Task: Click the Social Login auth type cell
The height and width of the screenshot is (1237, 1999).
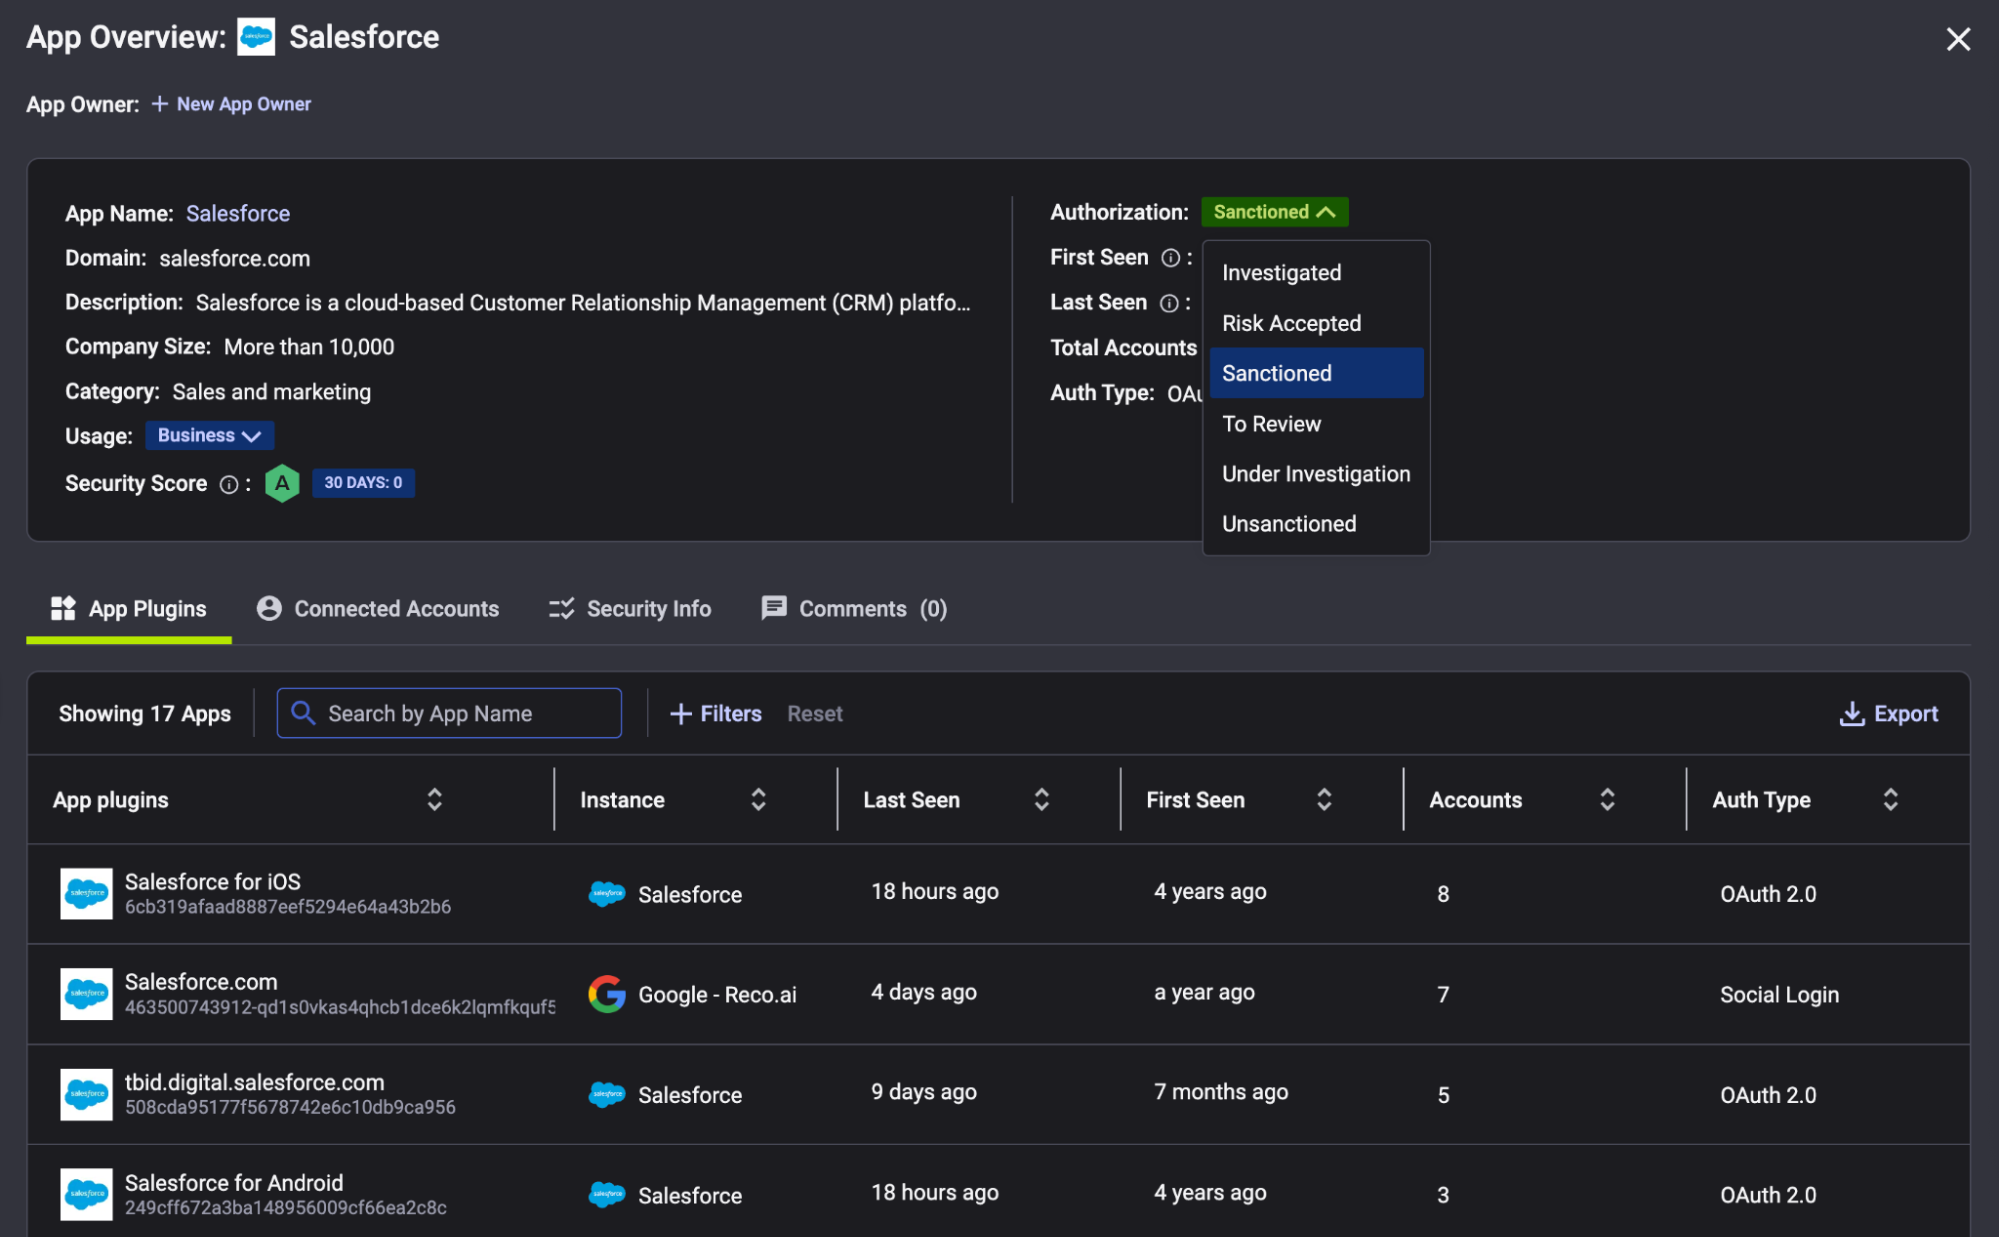Action: click(x=1779, y=995)
